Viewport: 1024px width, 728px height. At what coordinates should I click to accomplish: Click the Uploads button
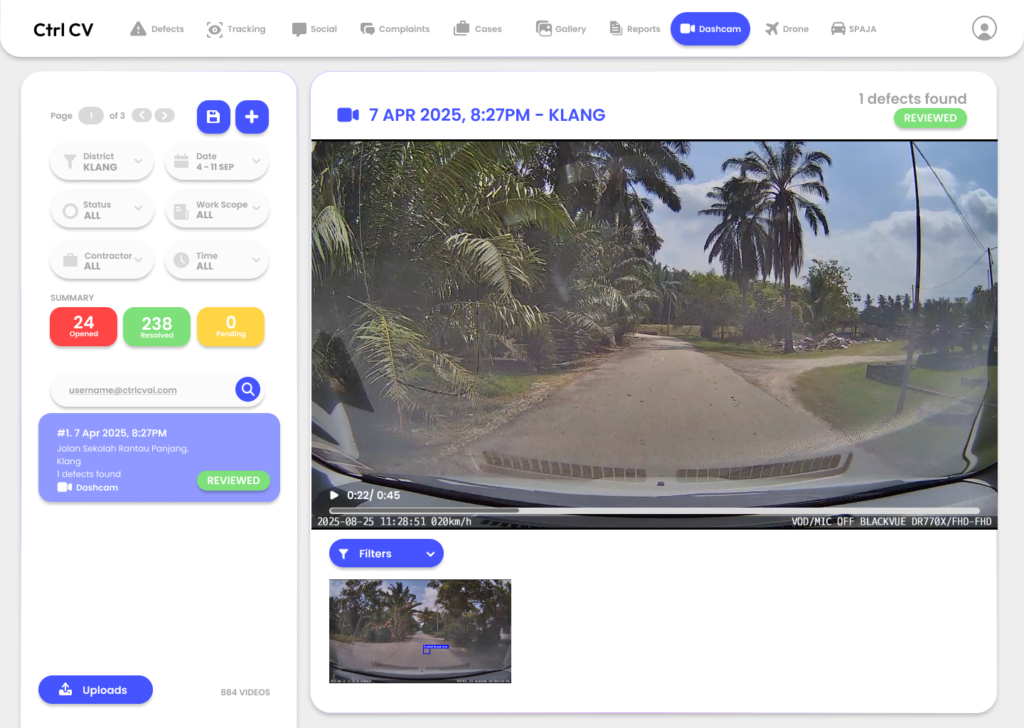95,690
